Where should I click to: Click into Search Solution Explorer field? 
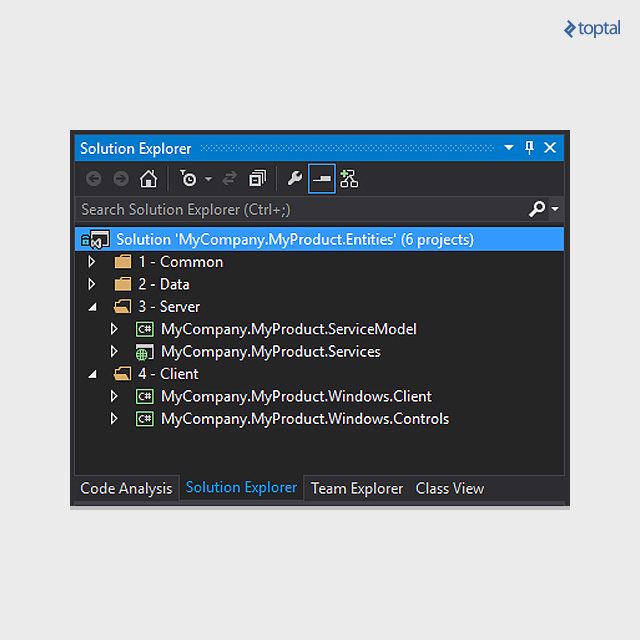[x=300, y=209]
